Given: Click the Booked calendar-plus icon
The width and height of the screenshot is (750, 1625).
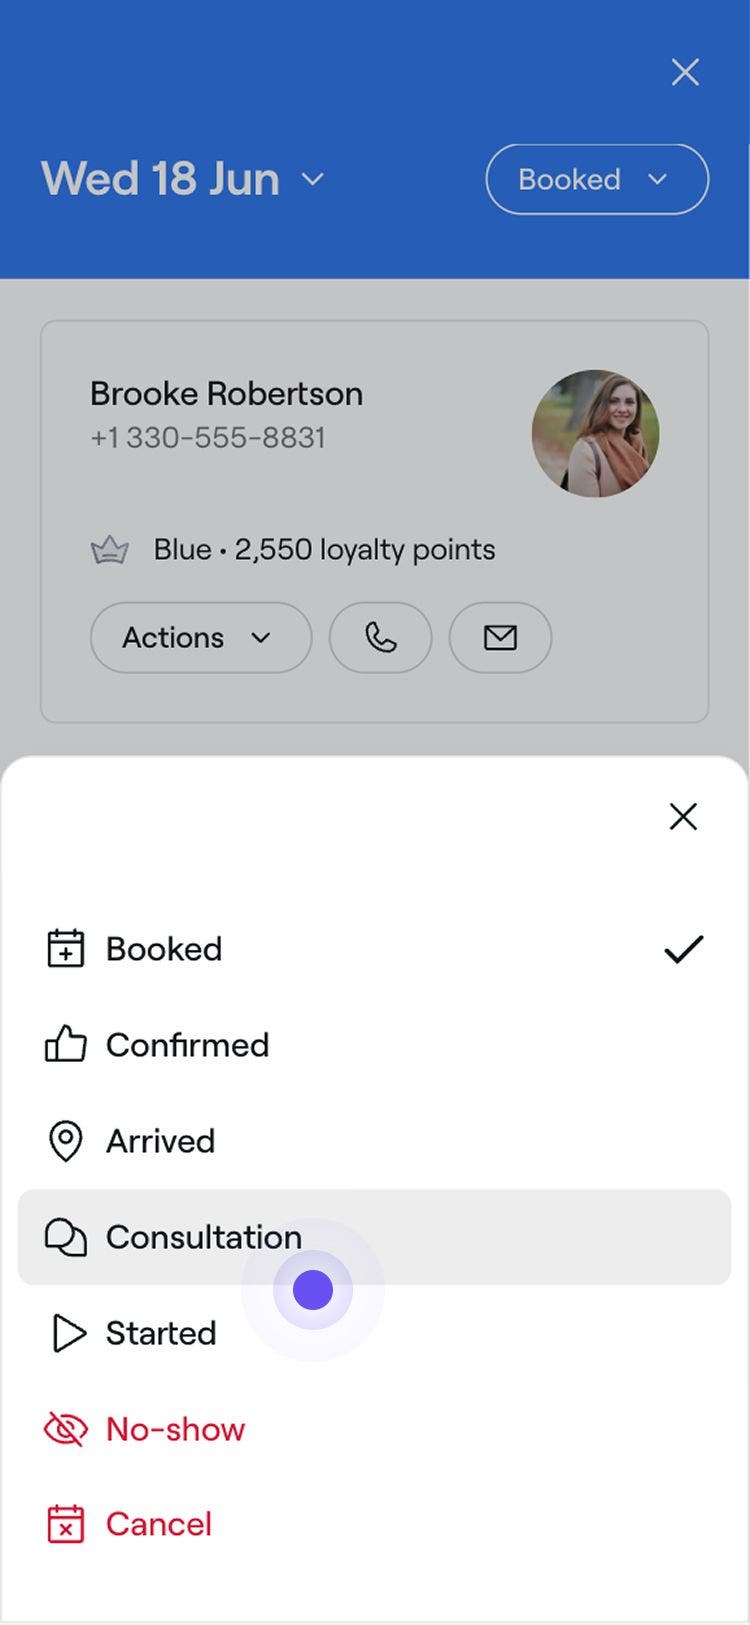Looking at the screenshot, I should [66, 949].
